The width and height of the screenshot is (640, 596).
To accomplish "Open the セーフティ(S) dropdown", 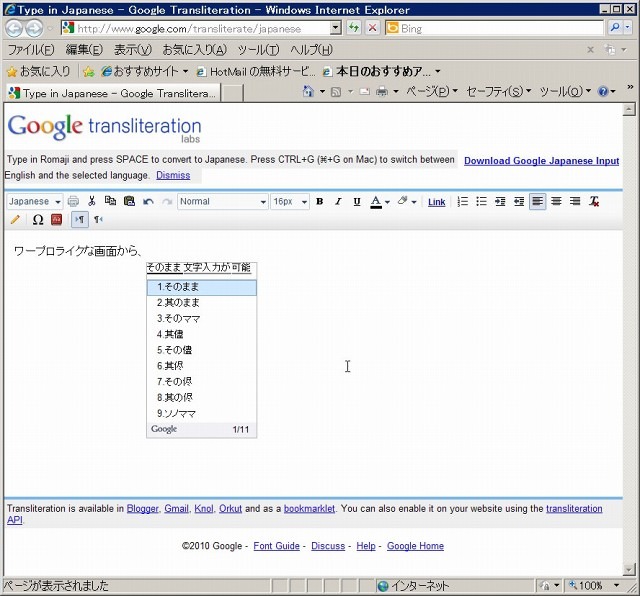I will click(x=499, y=91).
